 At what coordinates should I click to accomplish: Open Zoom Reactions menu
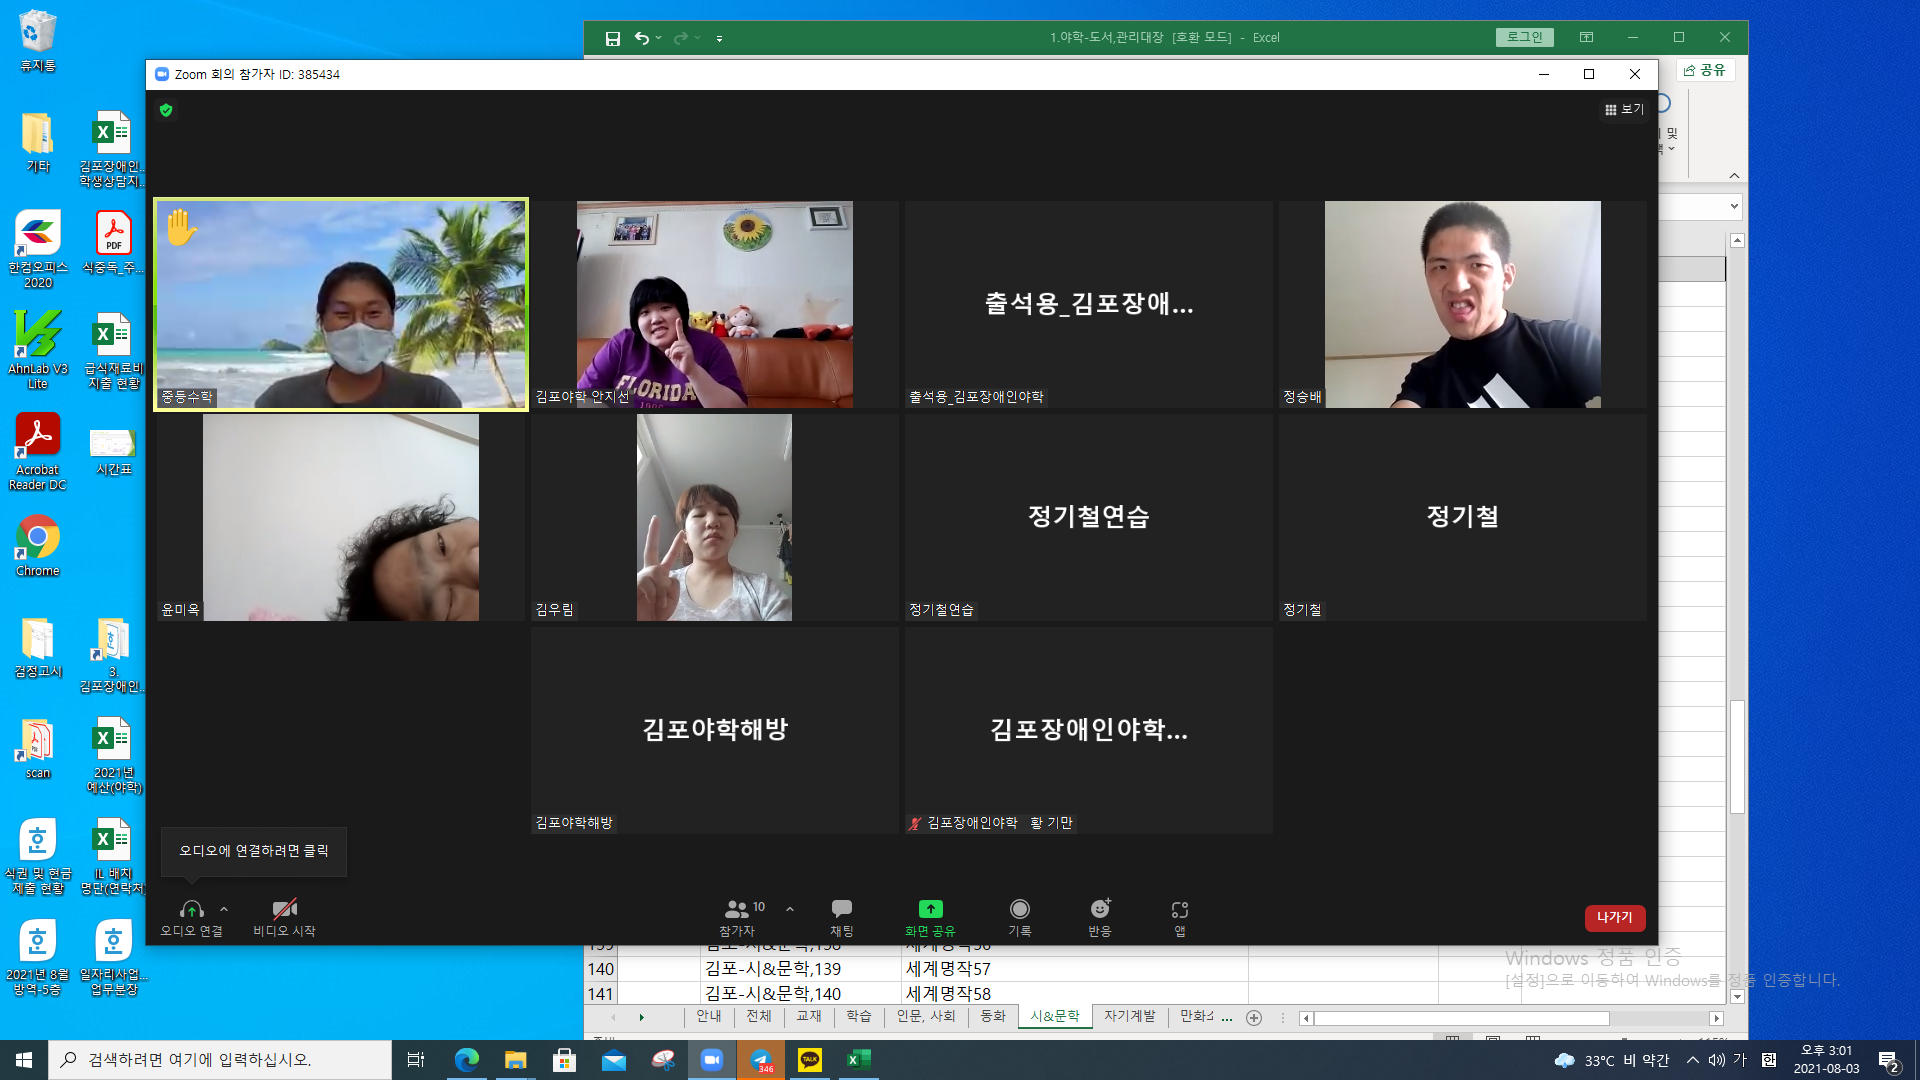click(1099, 916)
